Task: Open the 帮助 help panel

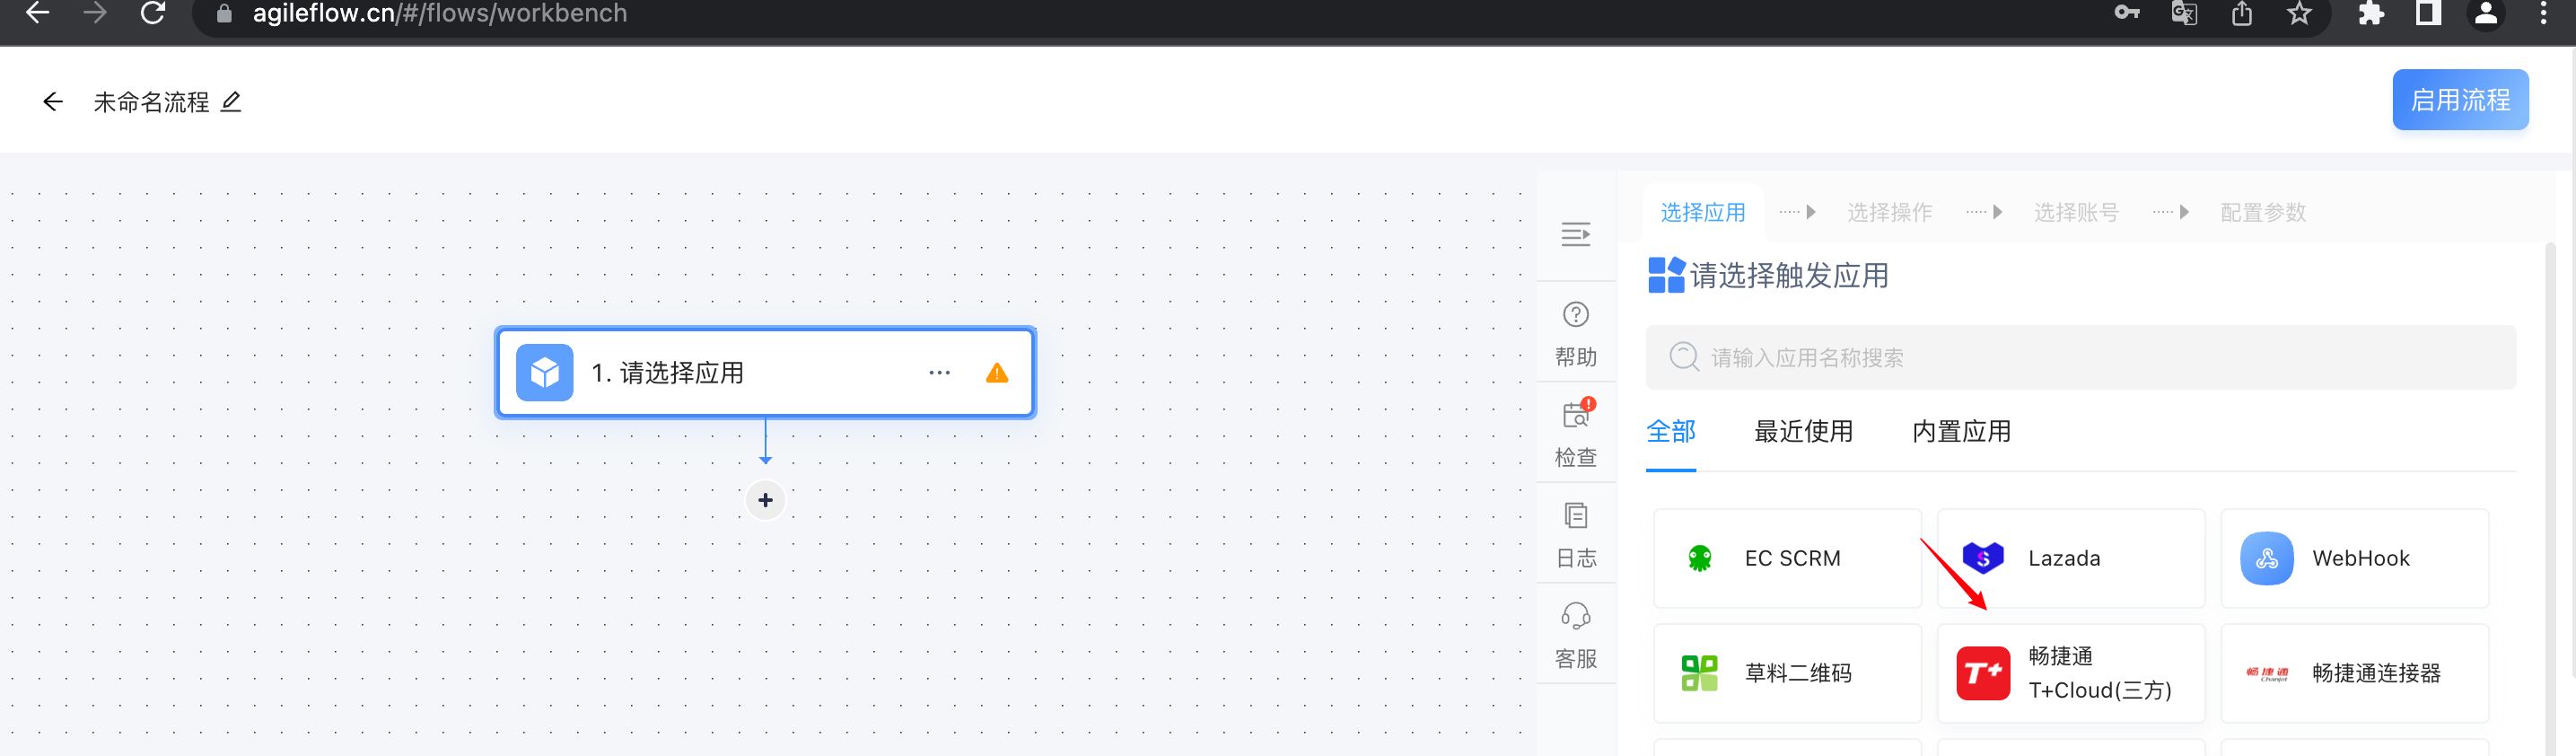Action: pyautogui.click(x=1575, y=330)
